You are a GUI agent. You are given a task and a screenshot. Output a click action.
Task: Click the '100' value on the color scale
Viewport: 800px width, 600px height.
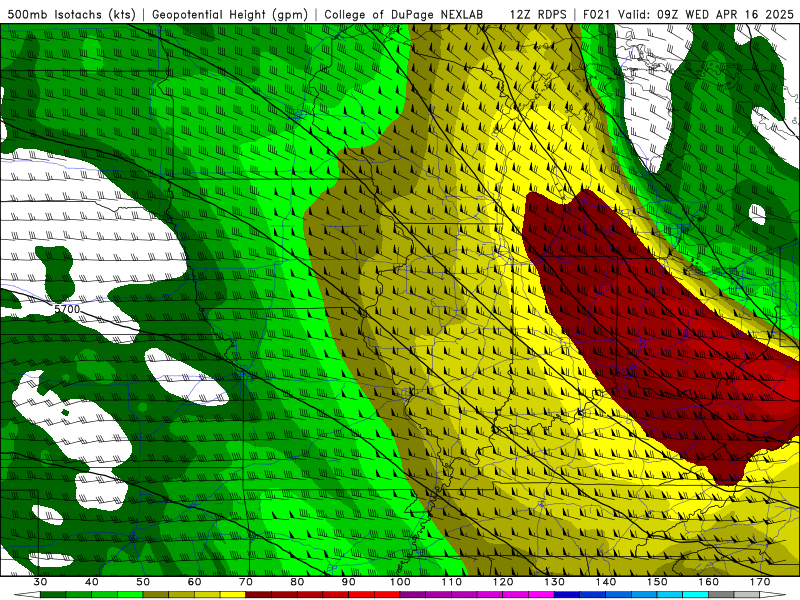pyautogui.click(x=400, y=582)
